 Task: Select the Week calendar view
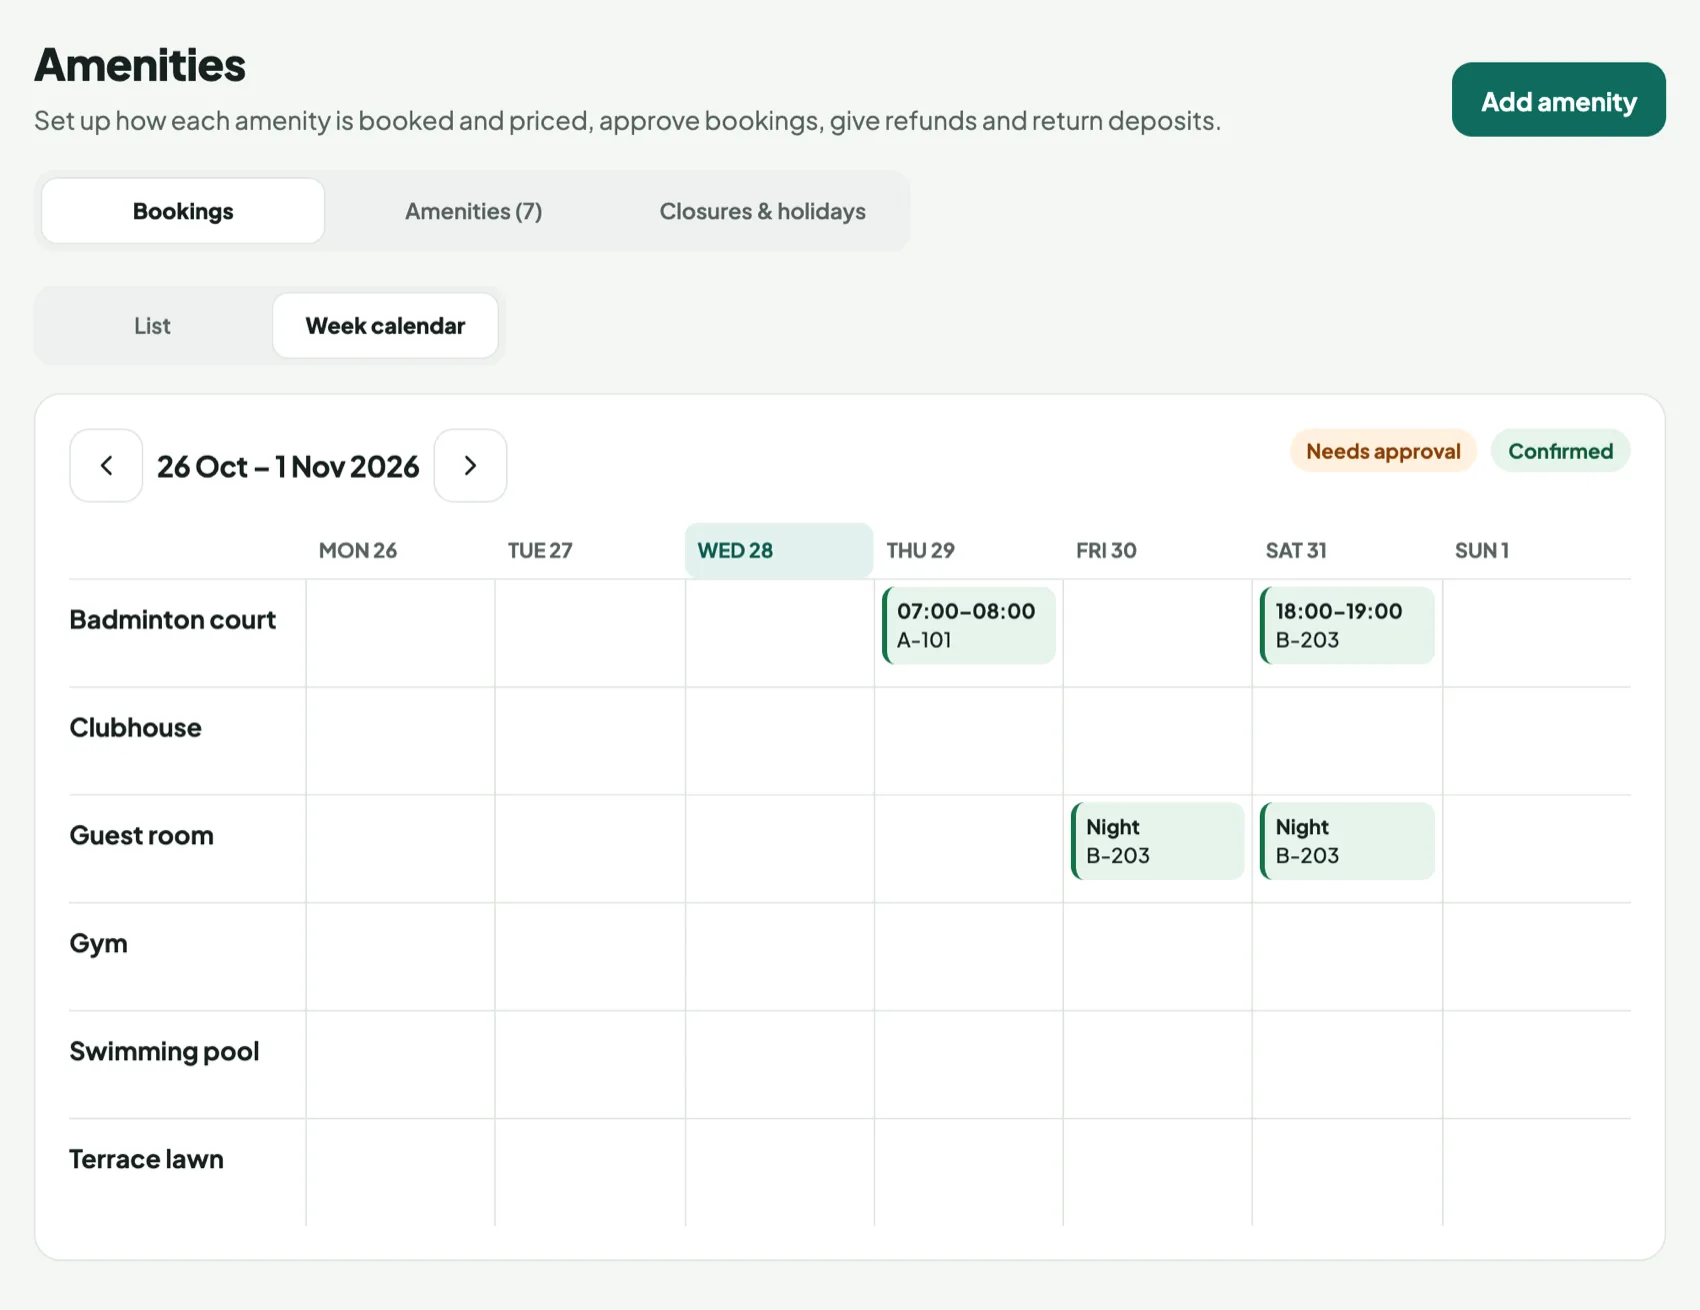385,326
